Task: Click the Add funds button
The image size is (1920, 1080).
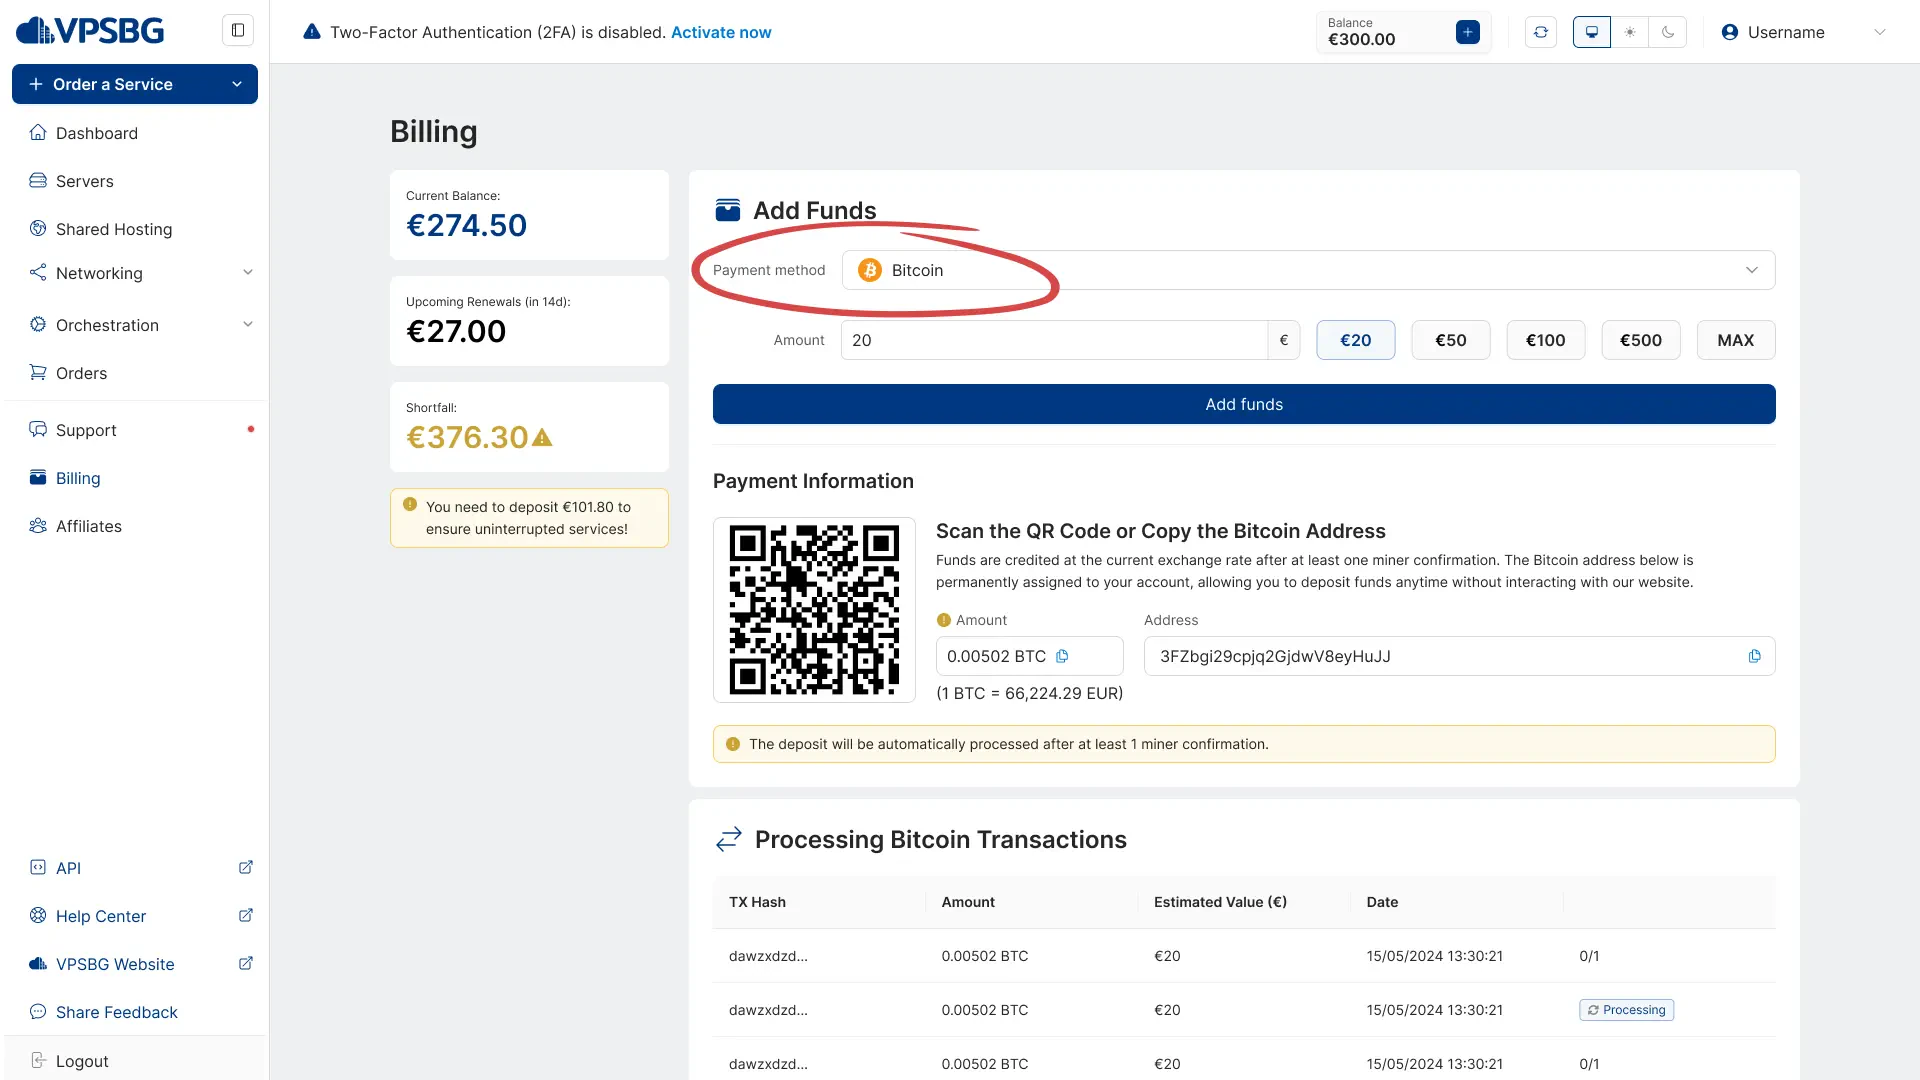Action: point(1243,404)
